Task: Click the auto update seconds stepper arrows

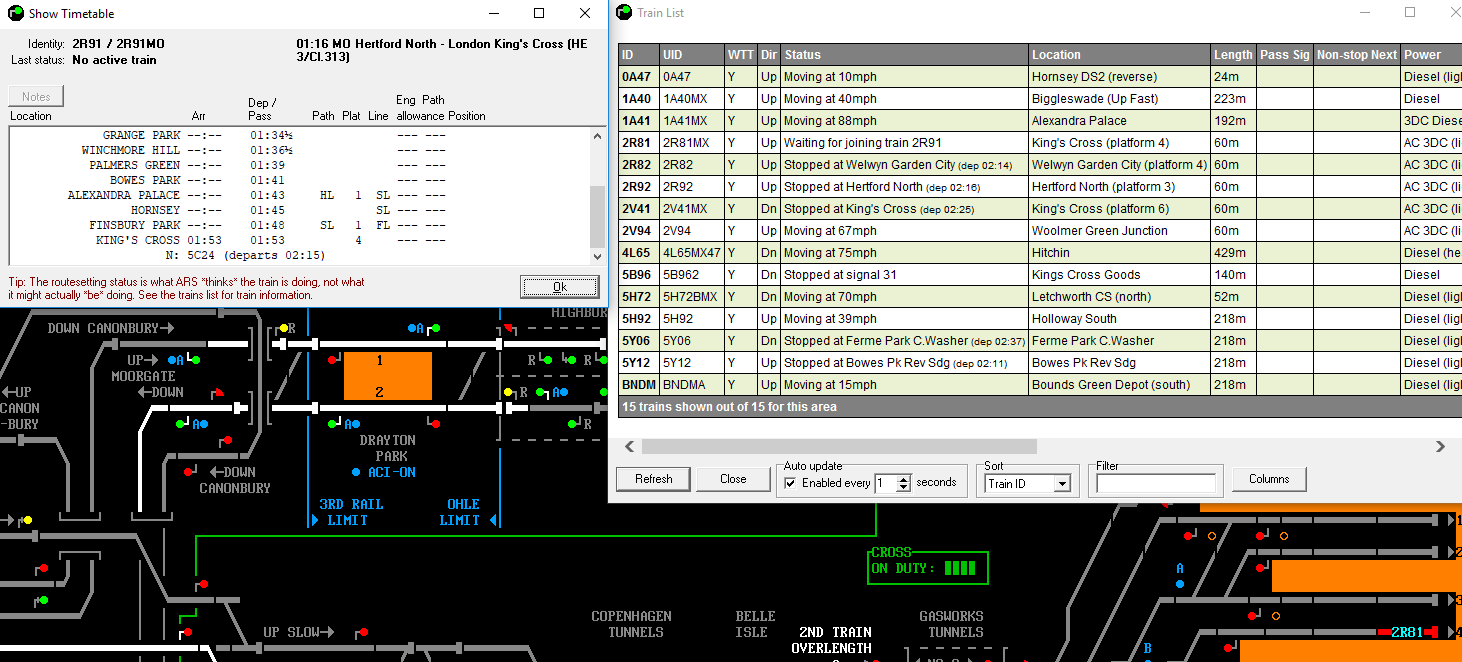Action: tap(904, 483)
